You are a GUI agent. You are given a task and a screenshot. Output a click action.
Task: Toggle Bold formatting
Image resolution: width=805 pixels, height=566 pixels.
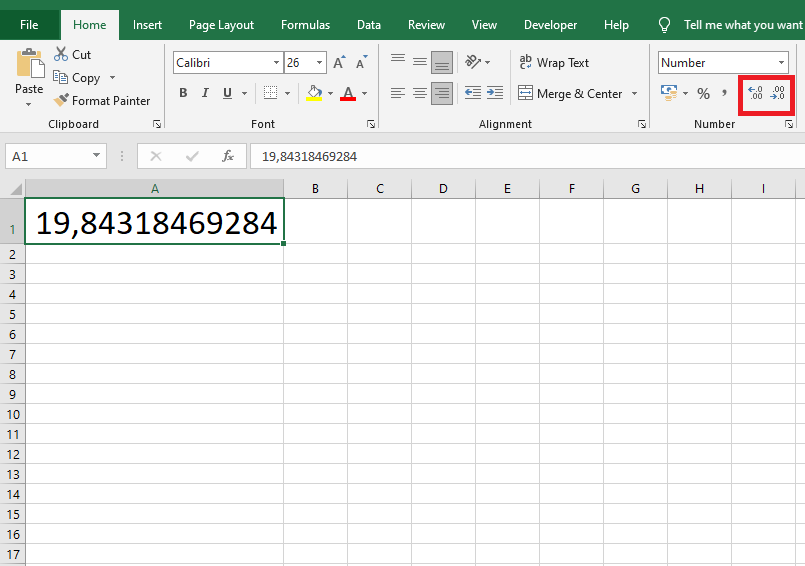pos(183,94)
